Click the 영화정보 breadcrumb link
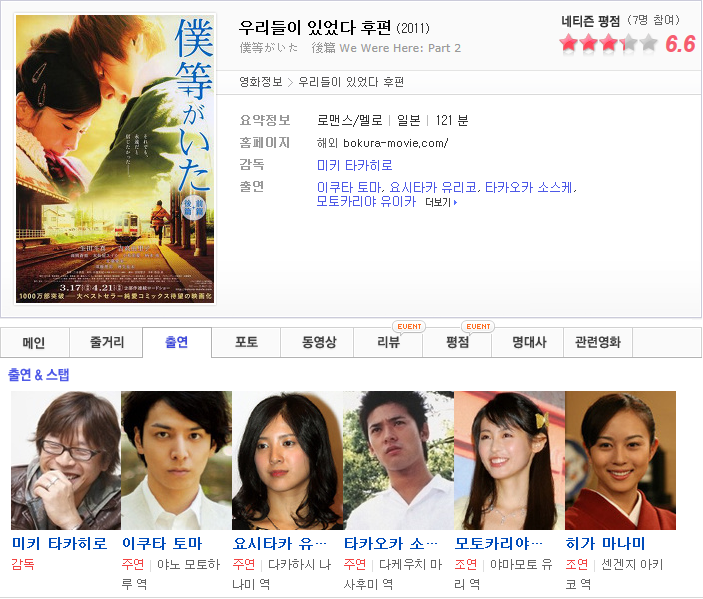Screen dimensions: 703x599 coord(260,82)
